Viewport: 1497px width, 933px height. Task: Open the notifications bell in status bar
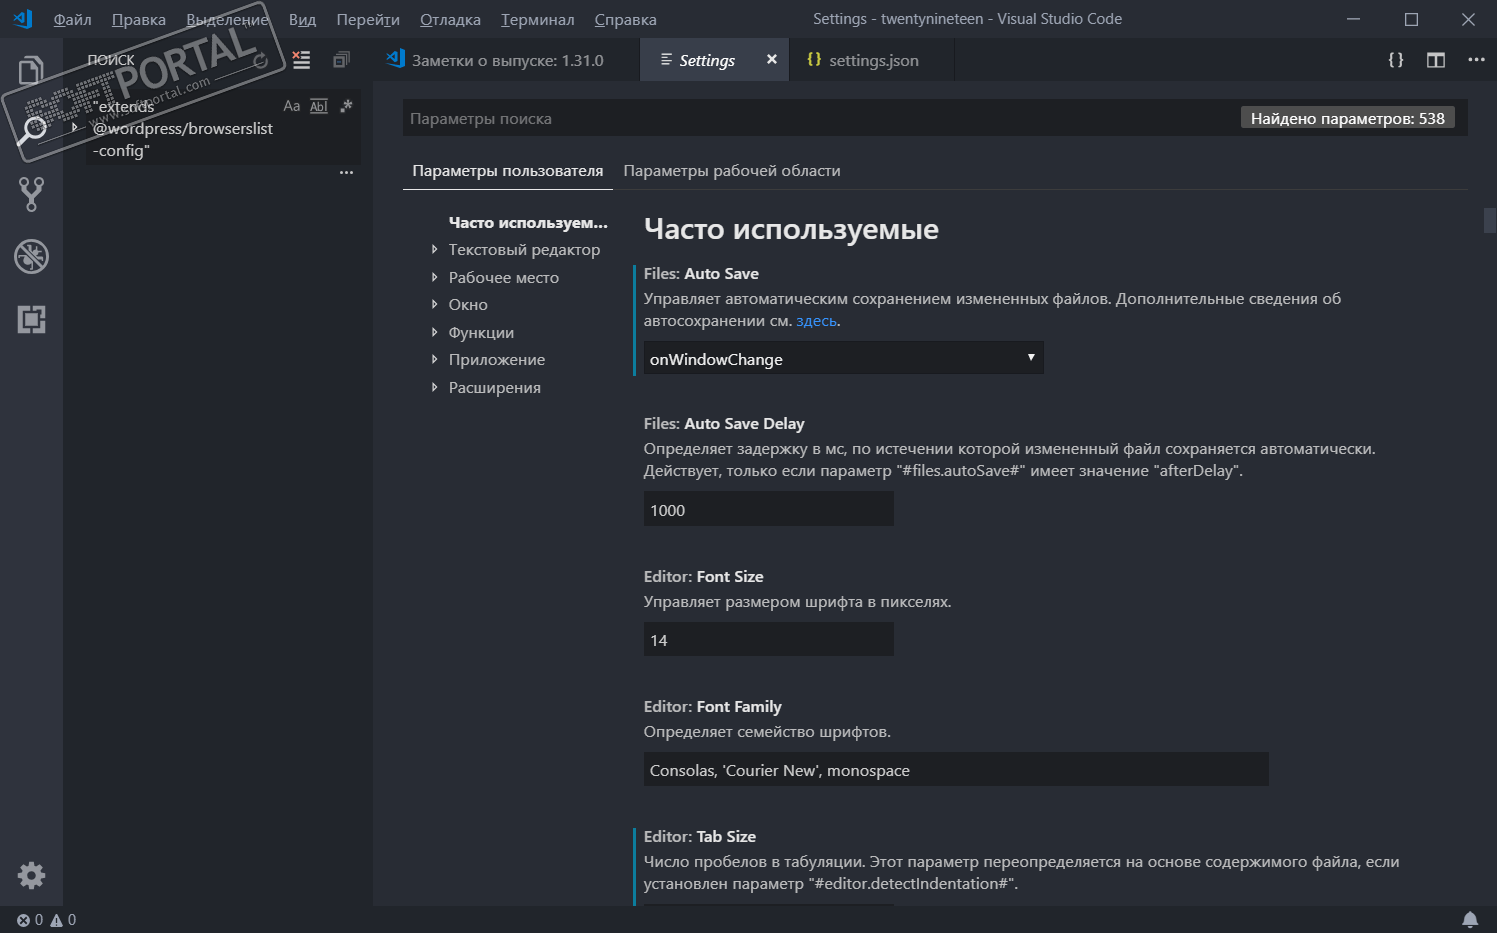[1470, 919]
